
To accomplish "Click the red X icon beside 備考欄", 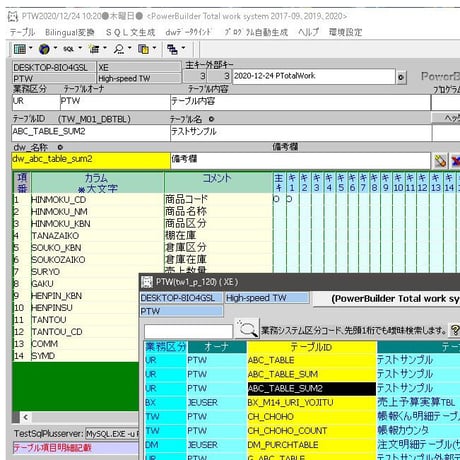I will (x=455, y=161).
